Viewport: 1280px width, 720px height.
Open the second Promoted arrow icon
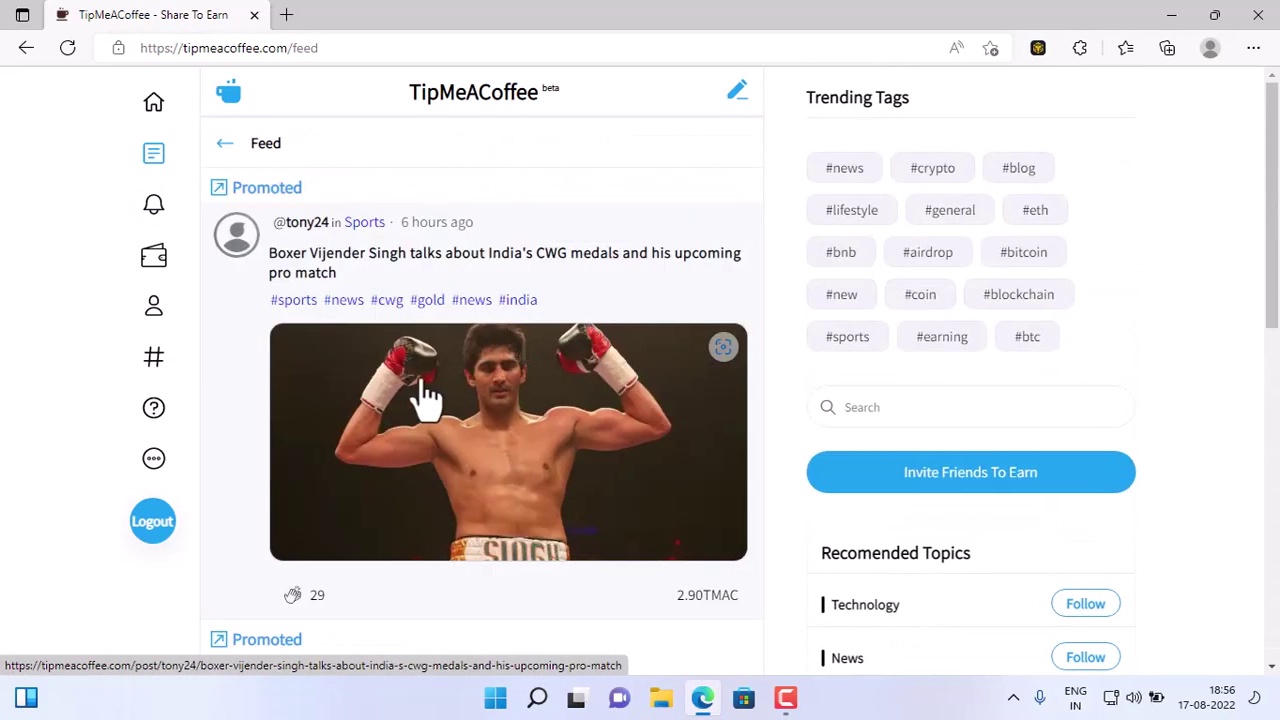tap(219, 639)
